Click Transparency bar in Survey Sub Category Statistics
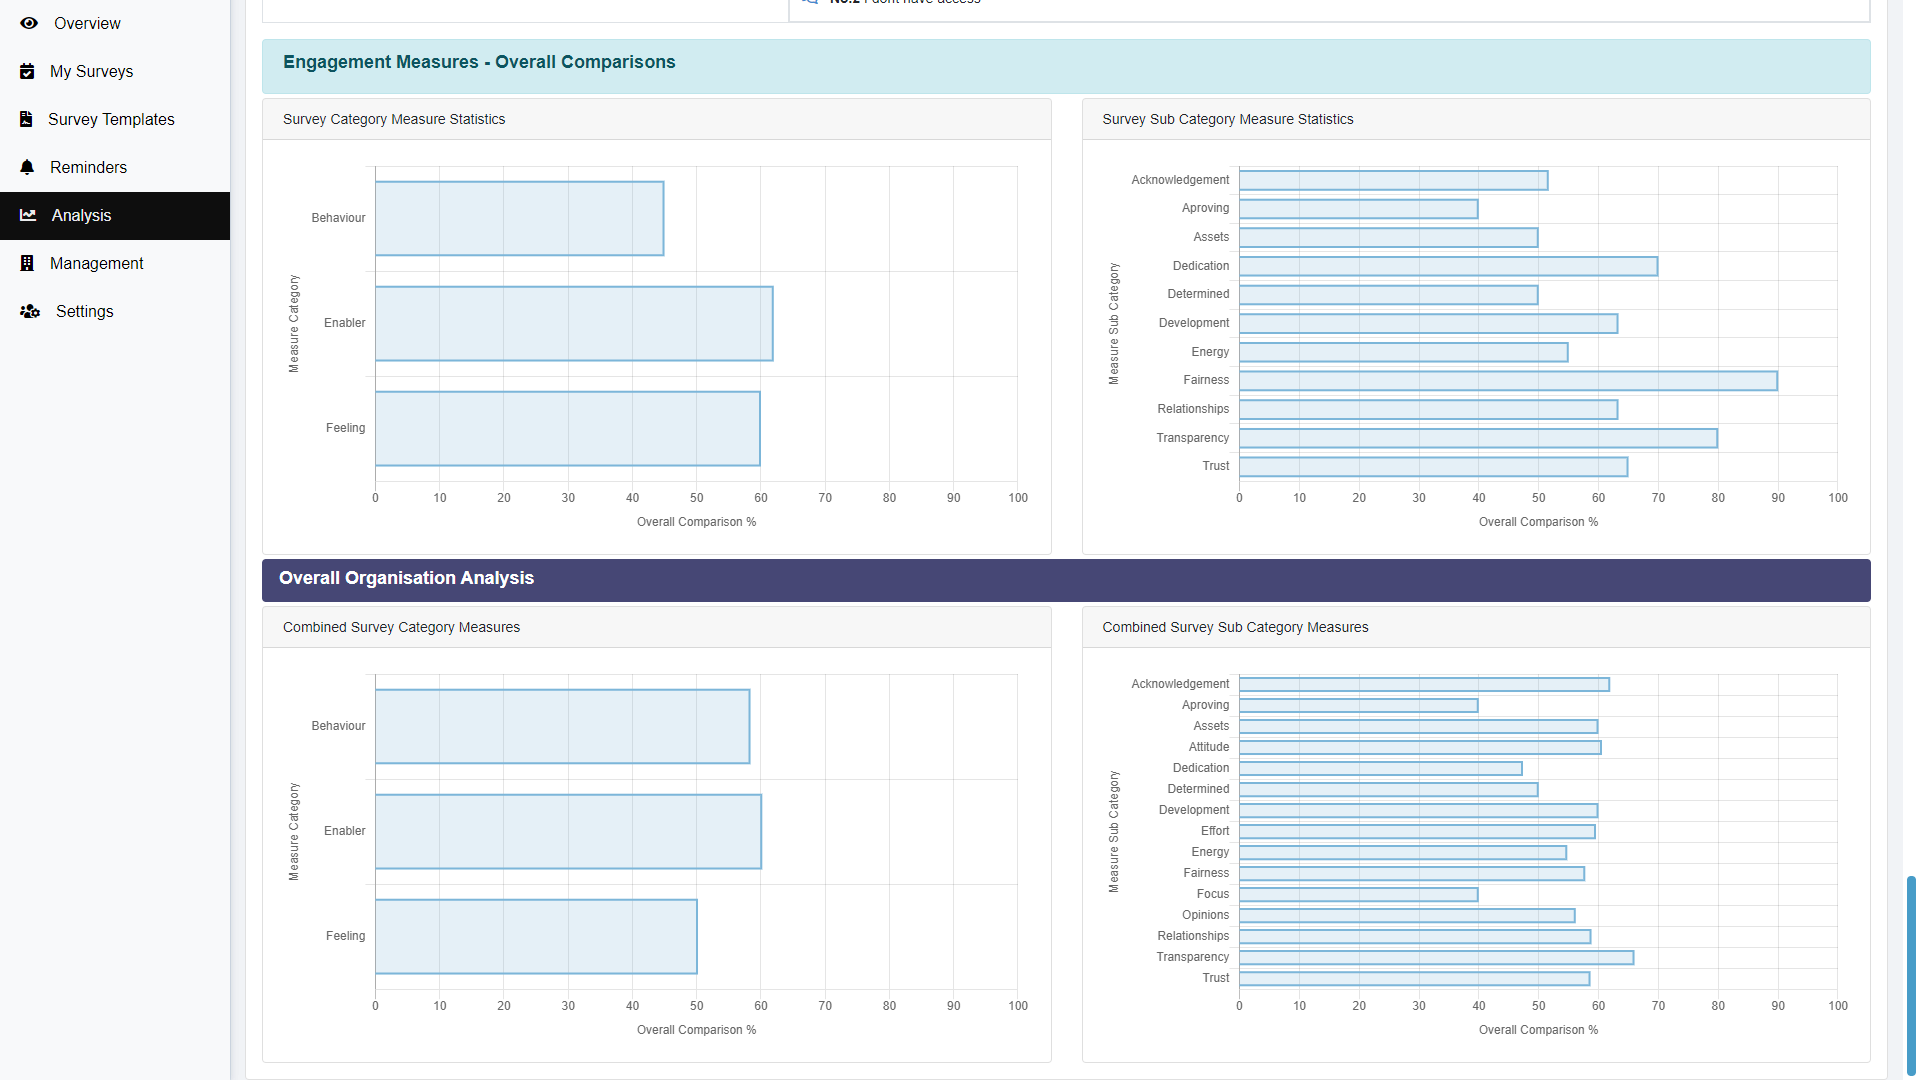The height and width of the screenshot is (1080, 1920). tap(1478, 438)
